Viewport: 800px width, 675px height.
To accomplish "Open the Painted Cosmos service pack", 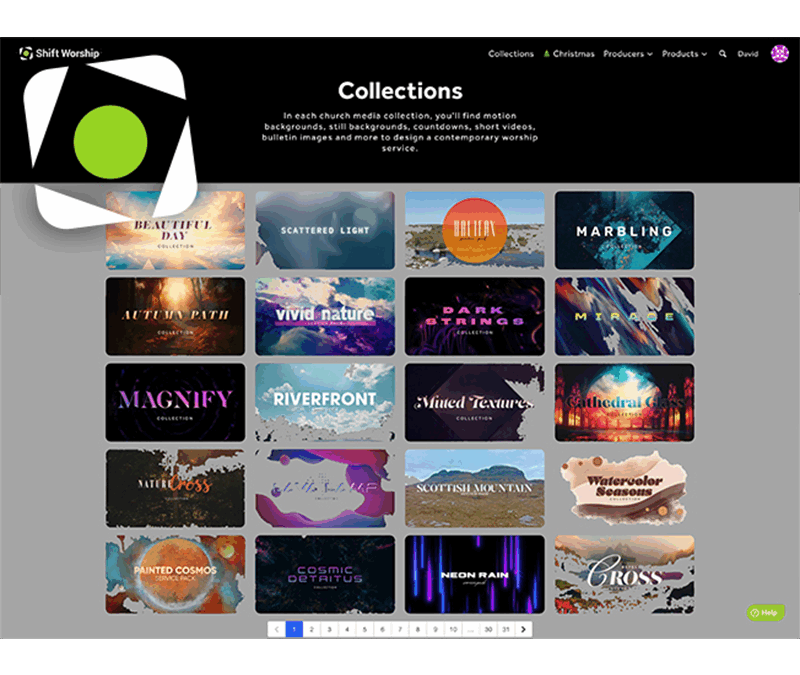I will pyautogui.click(x=175, y=574).
